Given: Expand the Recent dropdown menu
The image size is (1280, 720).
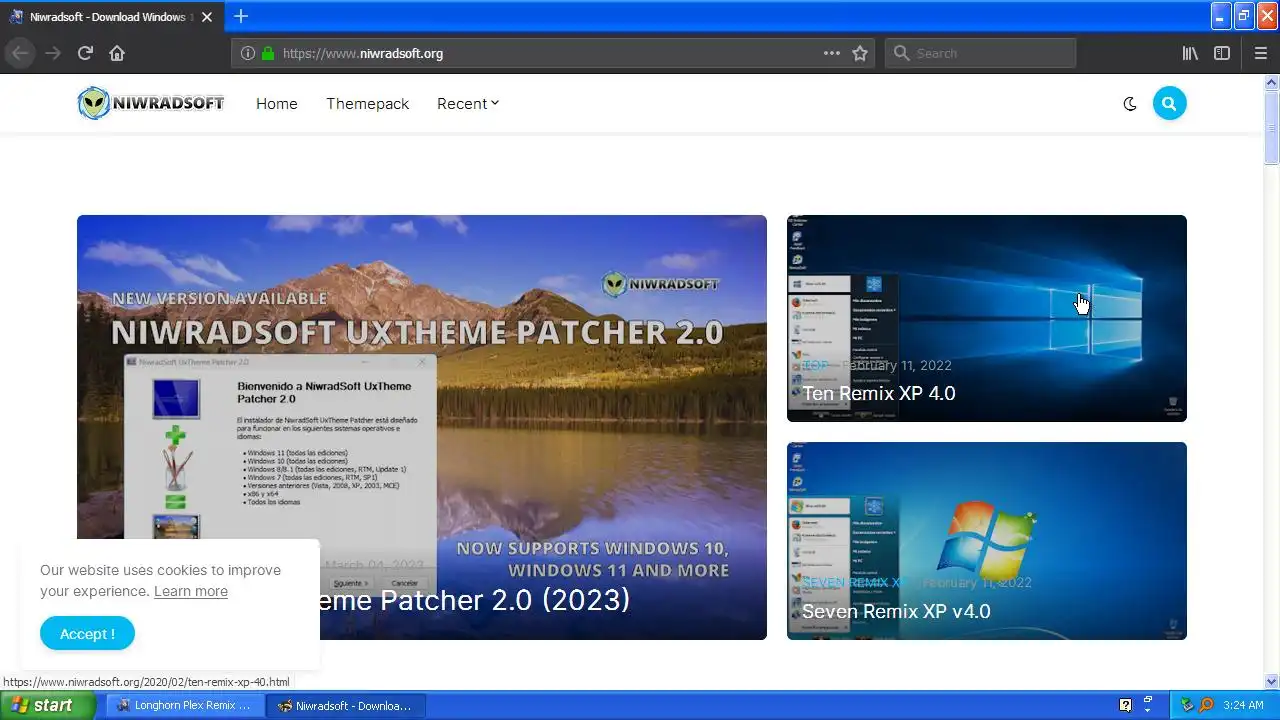Looking at the screenshot, I should [467, 103].
